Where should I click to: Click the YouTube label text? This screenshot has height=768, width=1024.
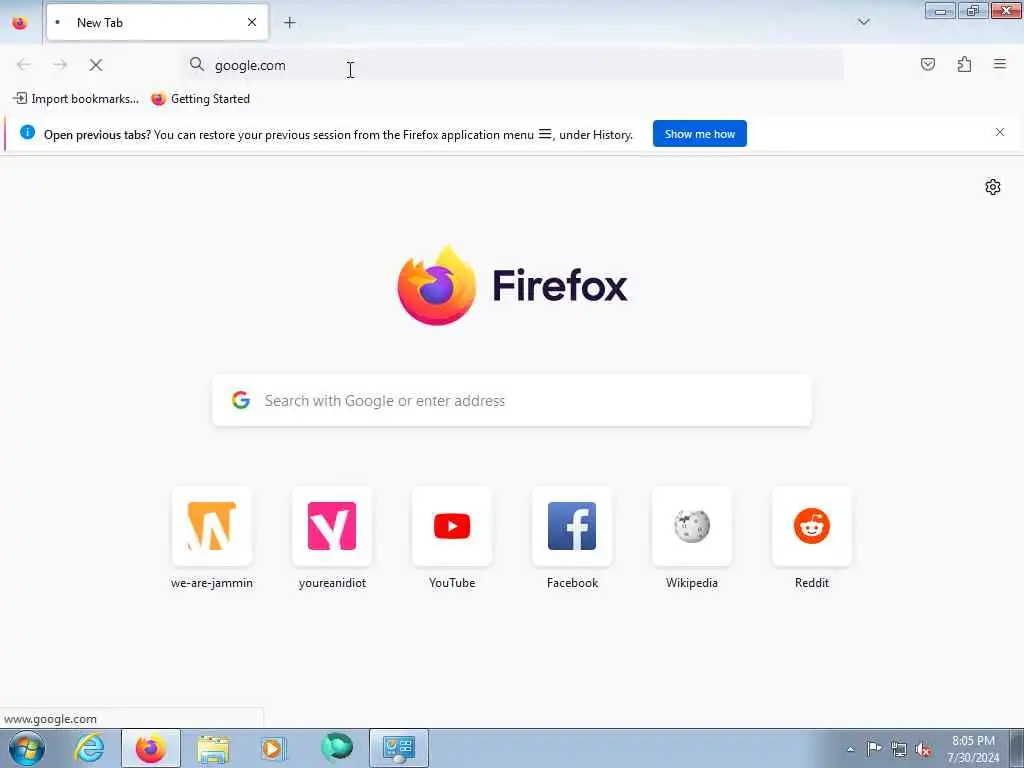[452, 583]
